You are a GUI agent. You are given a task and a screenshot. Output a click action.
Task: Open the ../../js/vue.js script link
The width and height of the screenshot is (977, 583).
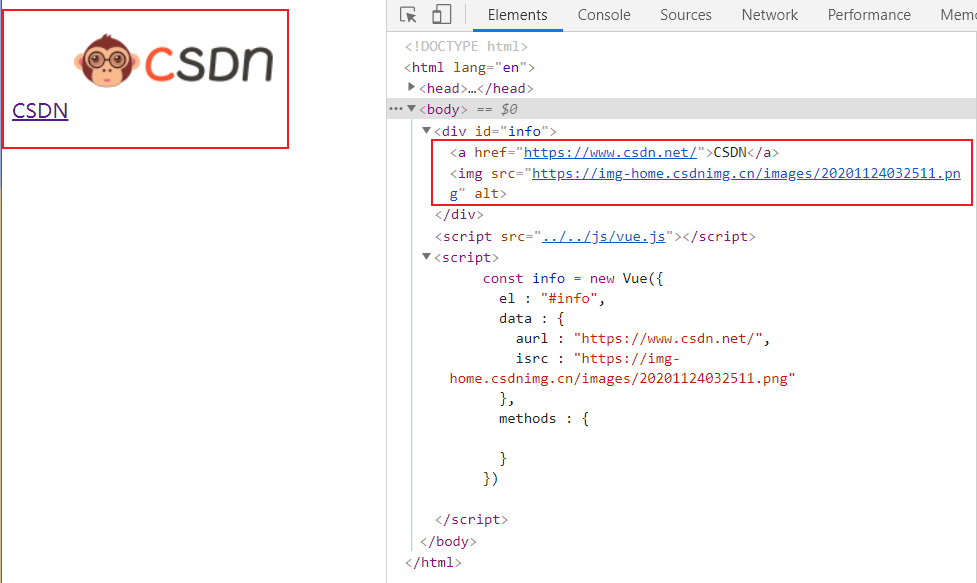[x=604, y=237]
